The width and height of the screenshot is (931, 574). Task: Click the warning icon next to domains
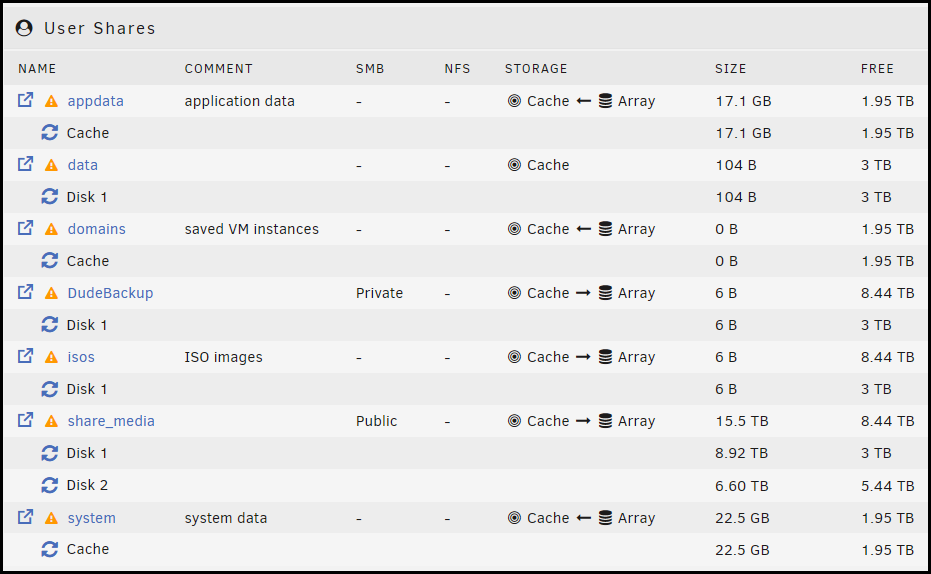[51, 229]
